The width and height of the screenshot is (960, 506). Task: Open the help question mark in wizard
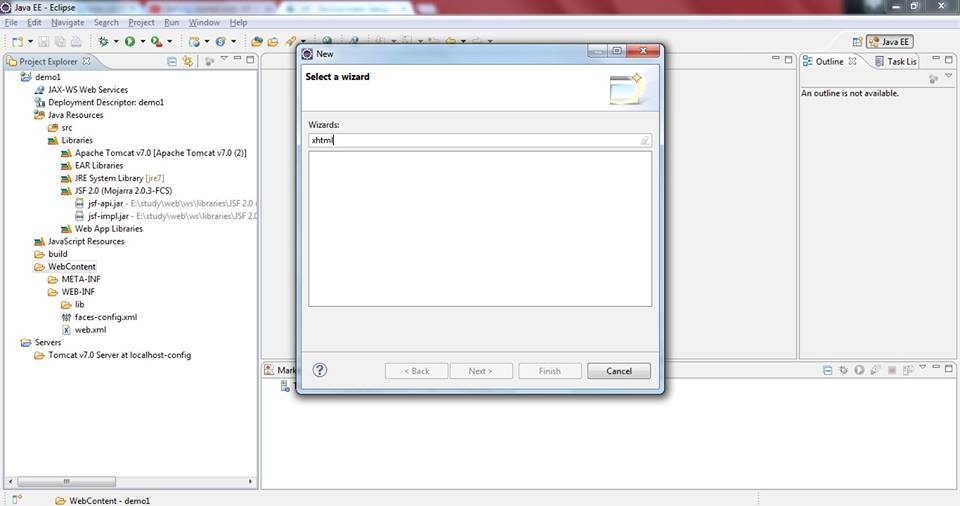[x=320, y=370]
